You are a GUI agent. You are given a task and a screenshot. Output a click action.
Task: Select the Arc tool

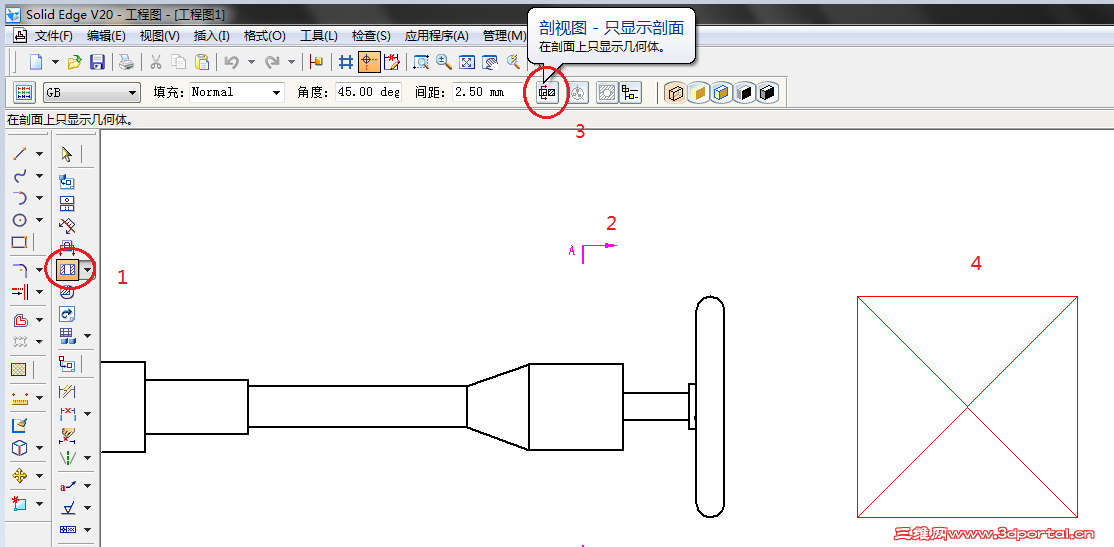tap(20, 197)
